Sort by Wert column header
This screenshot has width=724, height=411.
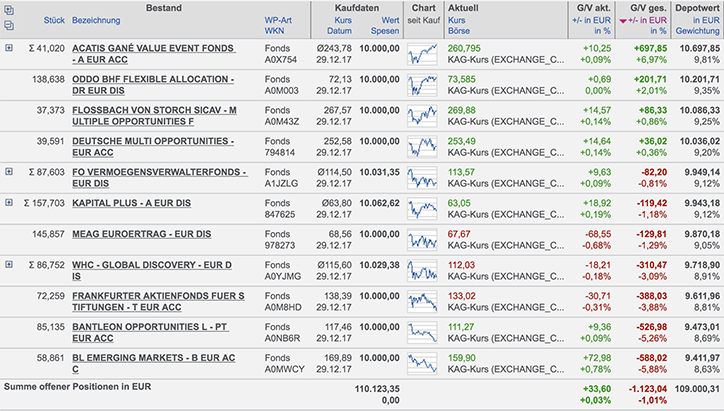(x=390, y=20)
